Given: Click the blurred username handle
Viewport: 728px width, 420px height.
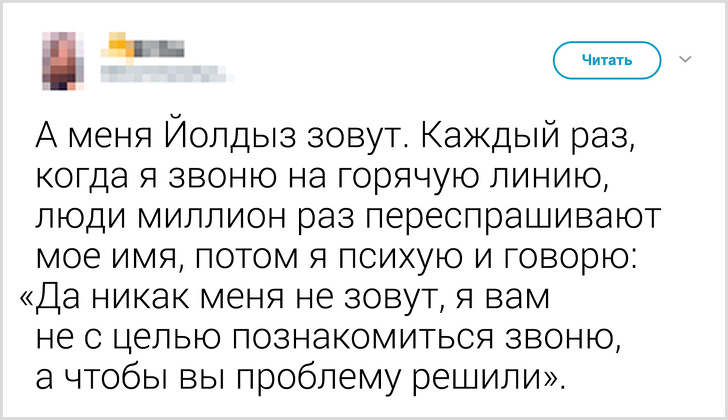Looking at the screenshot, I should tap(167, 72).
